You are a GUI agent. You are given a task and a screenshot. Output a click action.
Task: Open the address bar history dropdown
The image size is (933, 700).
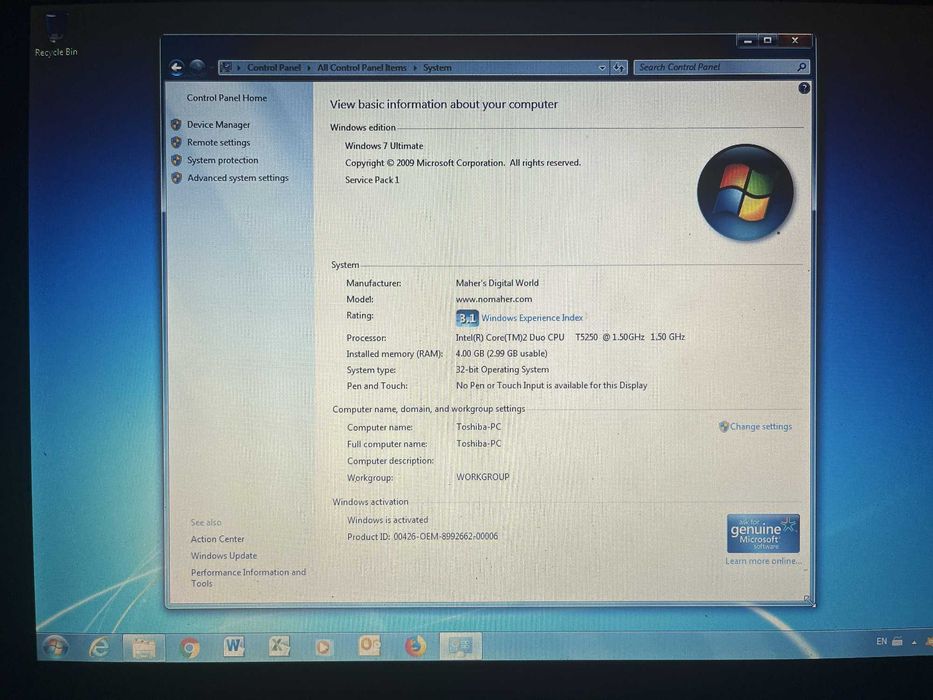(x=602, y=68)
